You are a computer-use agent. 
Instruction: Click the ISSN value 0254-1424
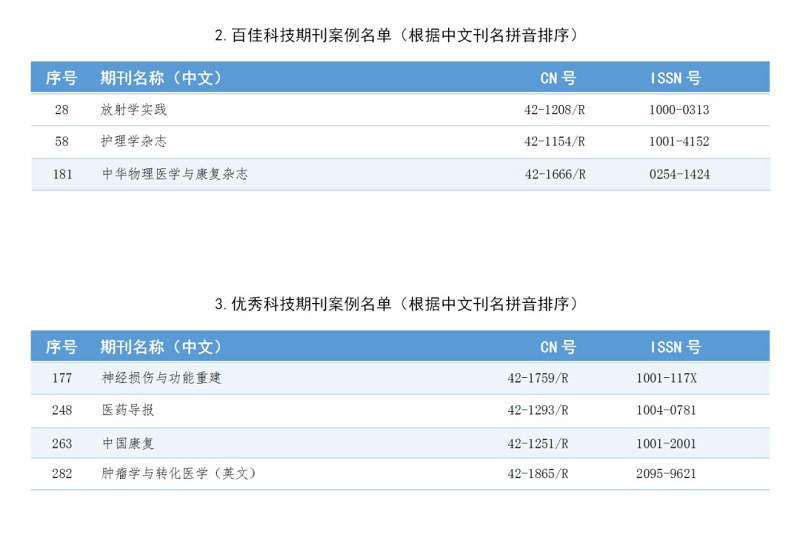coord(678,174)
